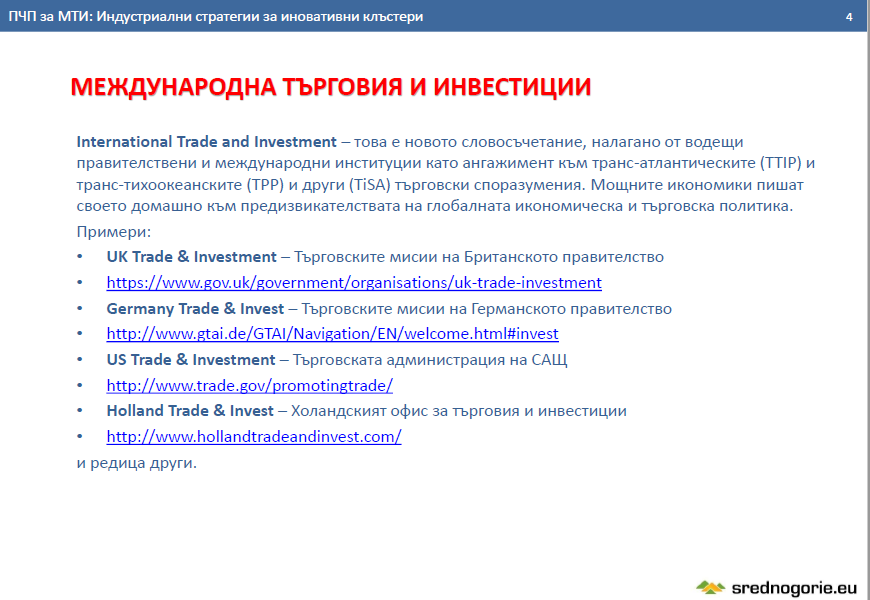Click the srednogorie.eu logo text

pos(795,587)
